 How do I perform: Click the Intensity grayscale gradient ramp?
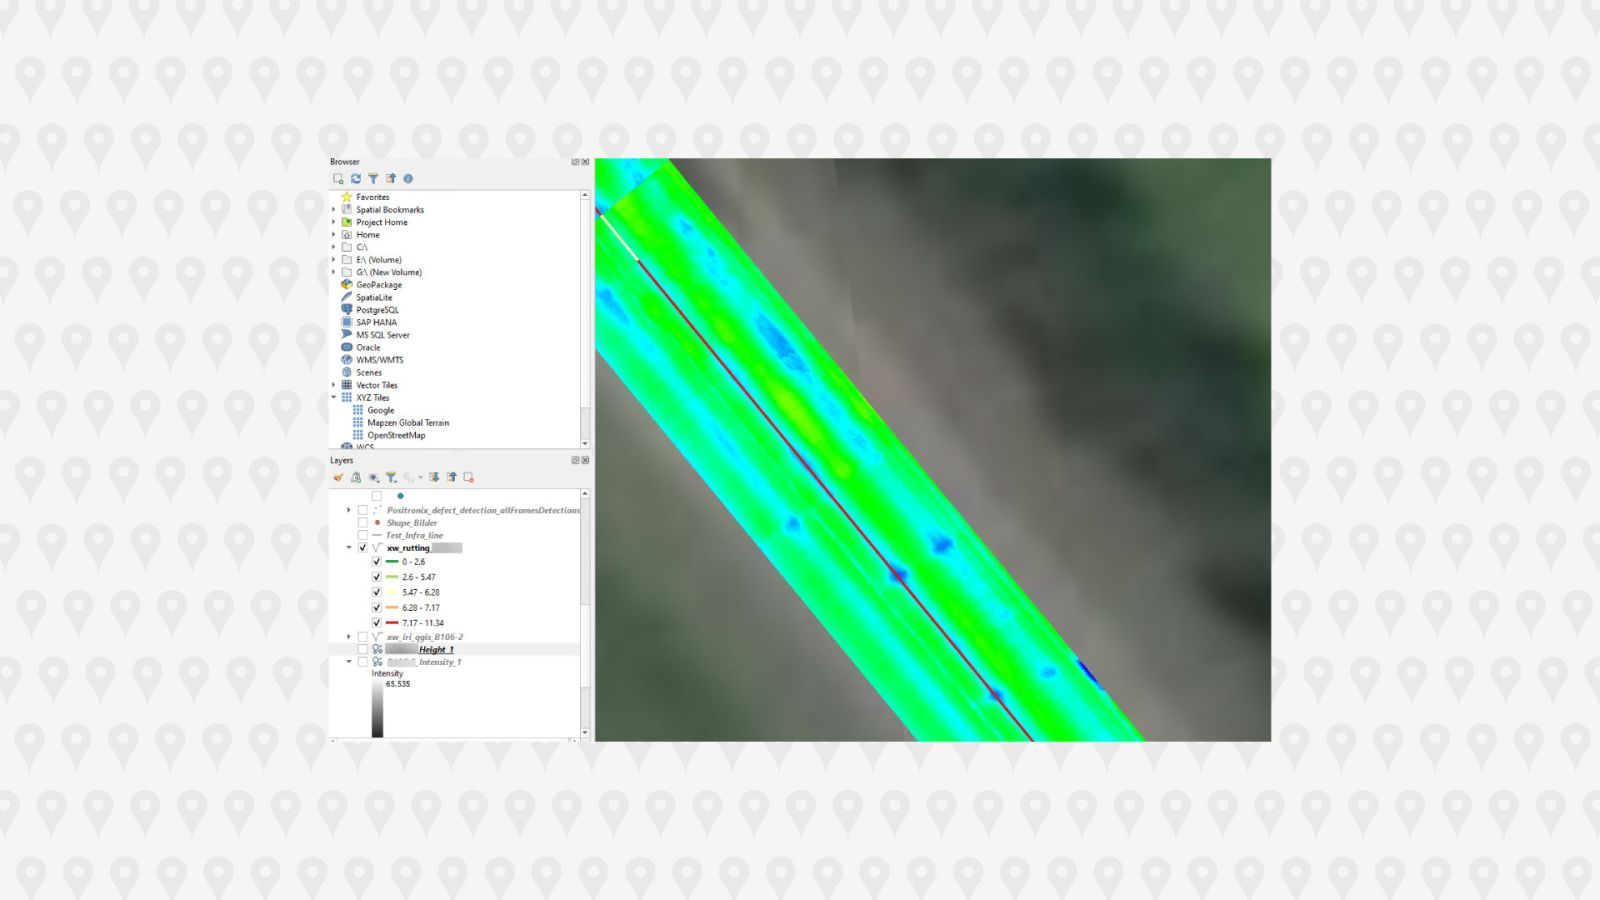click(x=377, y=710)
